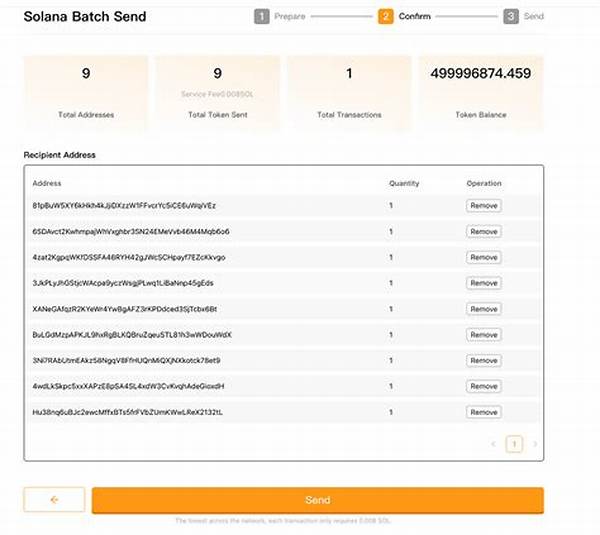Remove address starting with 3JkPLyJhG

484,283
